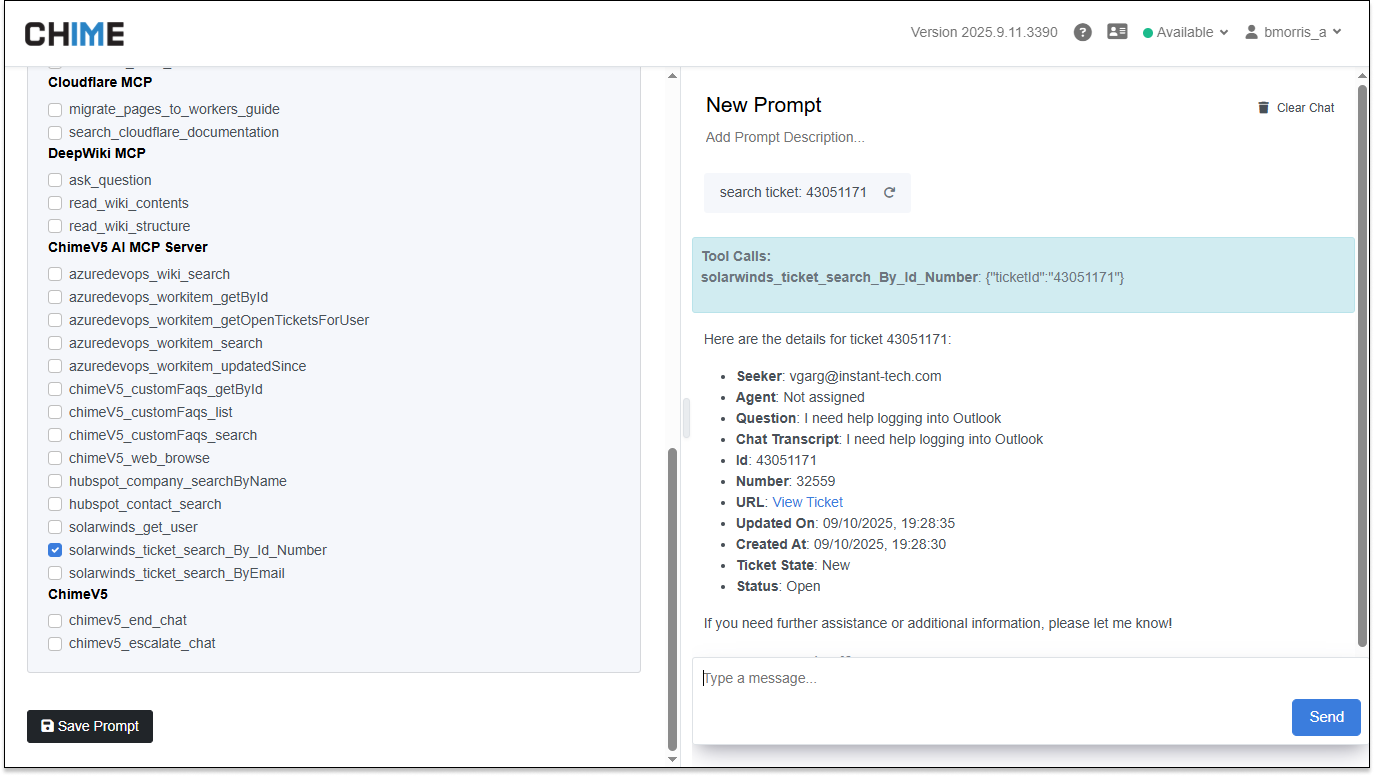This screenshot has width=1374, height=776.
Task: Click the 'search ticket: 43051171' message text
Action: [x=793, y=193]
